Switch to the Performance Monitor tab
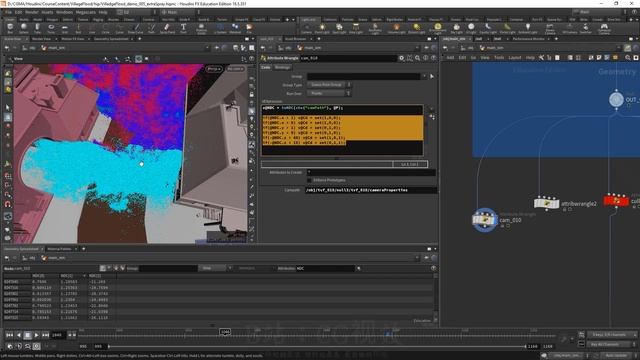 (x=529, y=39)
